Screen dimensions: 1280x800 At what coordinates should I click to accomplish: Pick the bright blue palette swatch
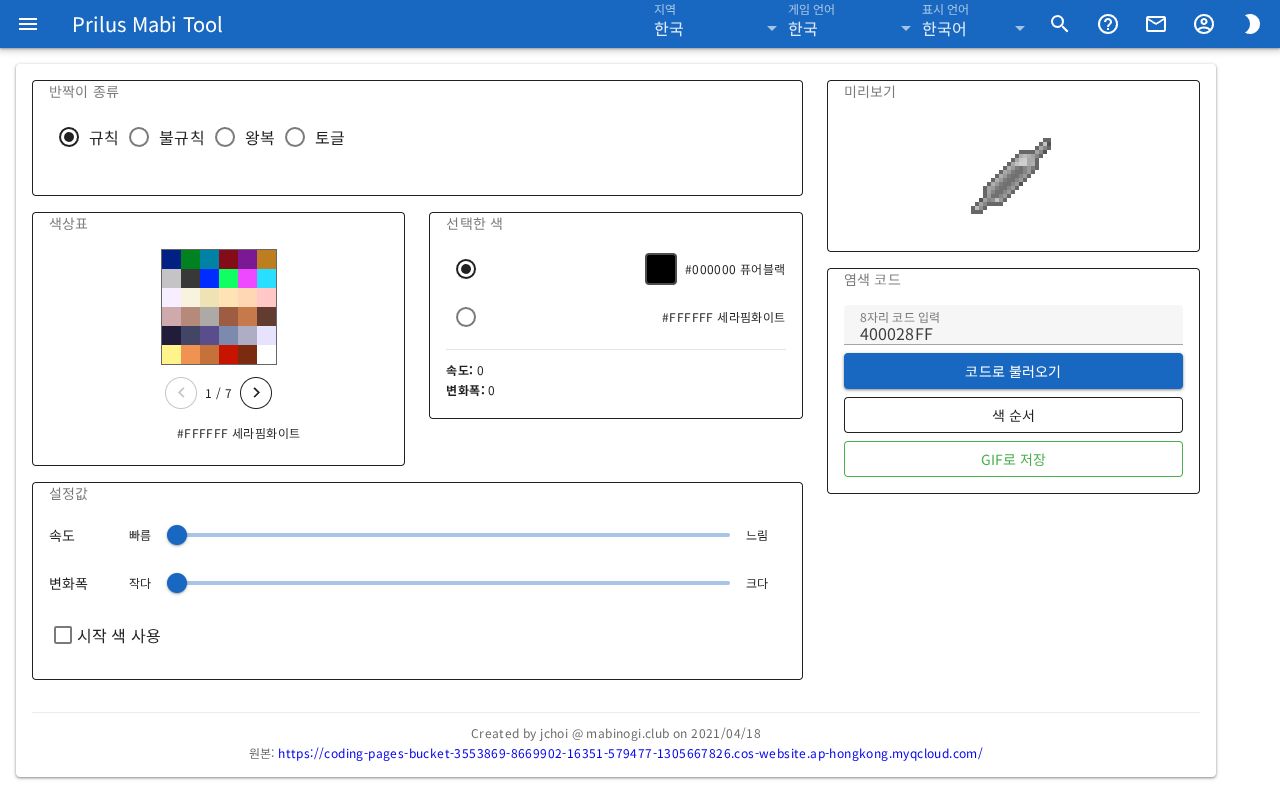click(209, 278)
